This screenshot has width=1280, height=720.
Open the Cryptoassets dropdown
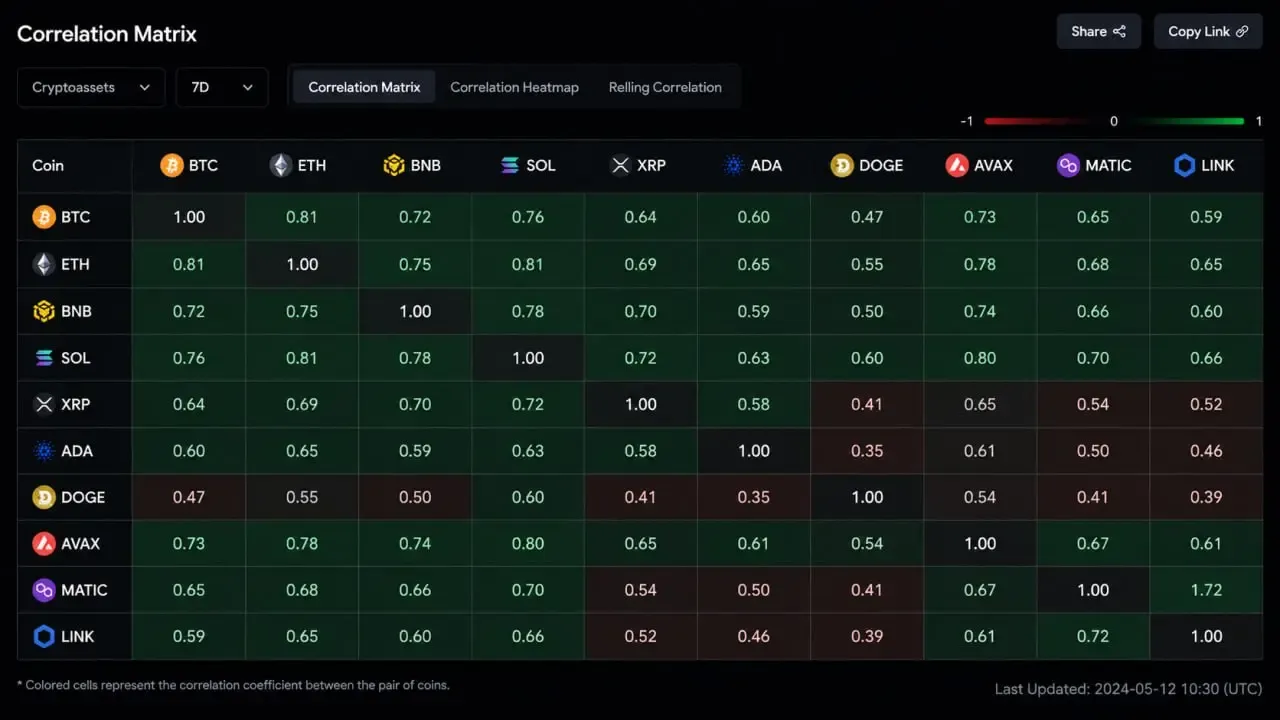point(91,87)
